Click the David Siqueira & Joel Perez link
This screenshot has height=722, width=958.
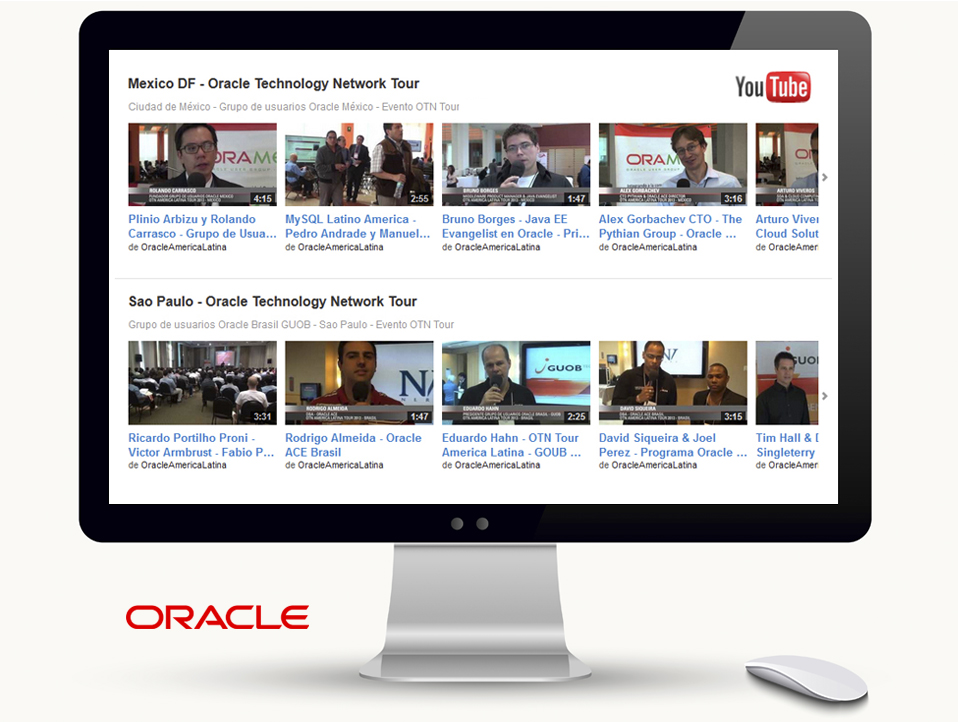[x=673, y=445]
